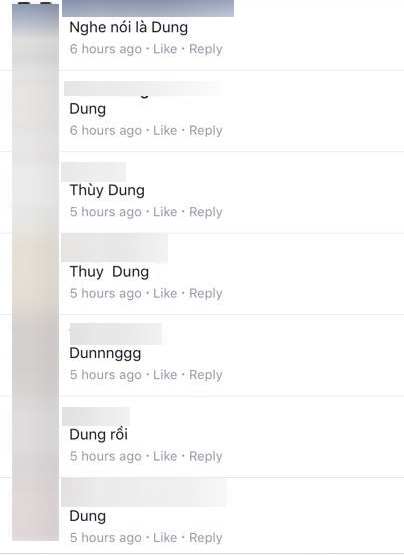
Task: Like the "Thuy  Dung" comment
Action: [165, 293]
